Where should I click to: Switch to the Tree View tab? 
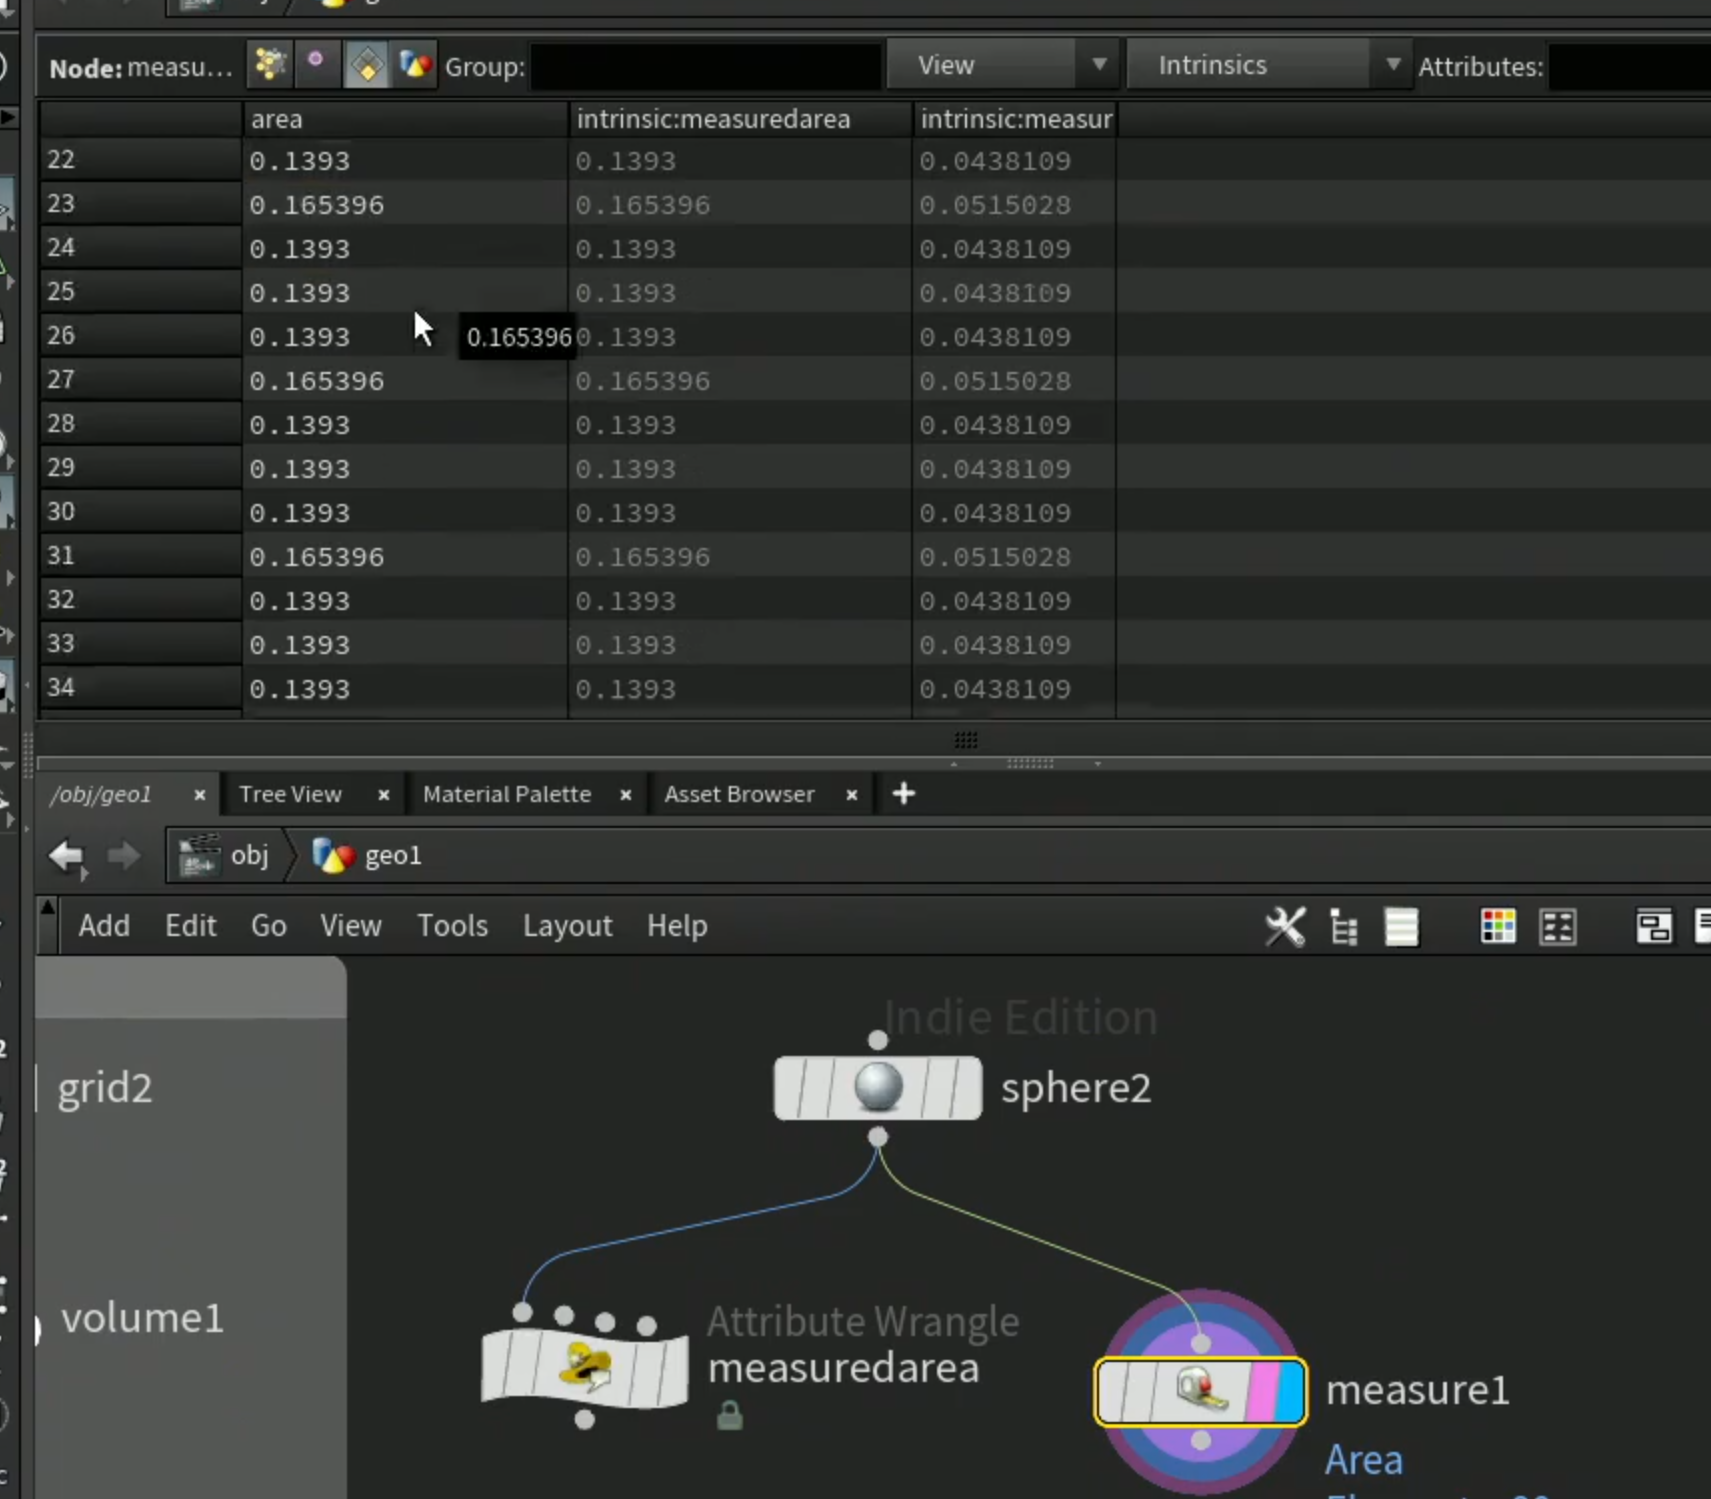click(x=290, y=794)
